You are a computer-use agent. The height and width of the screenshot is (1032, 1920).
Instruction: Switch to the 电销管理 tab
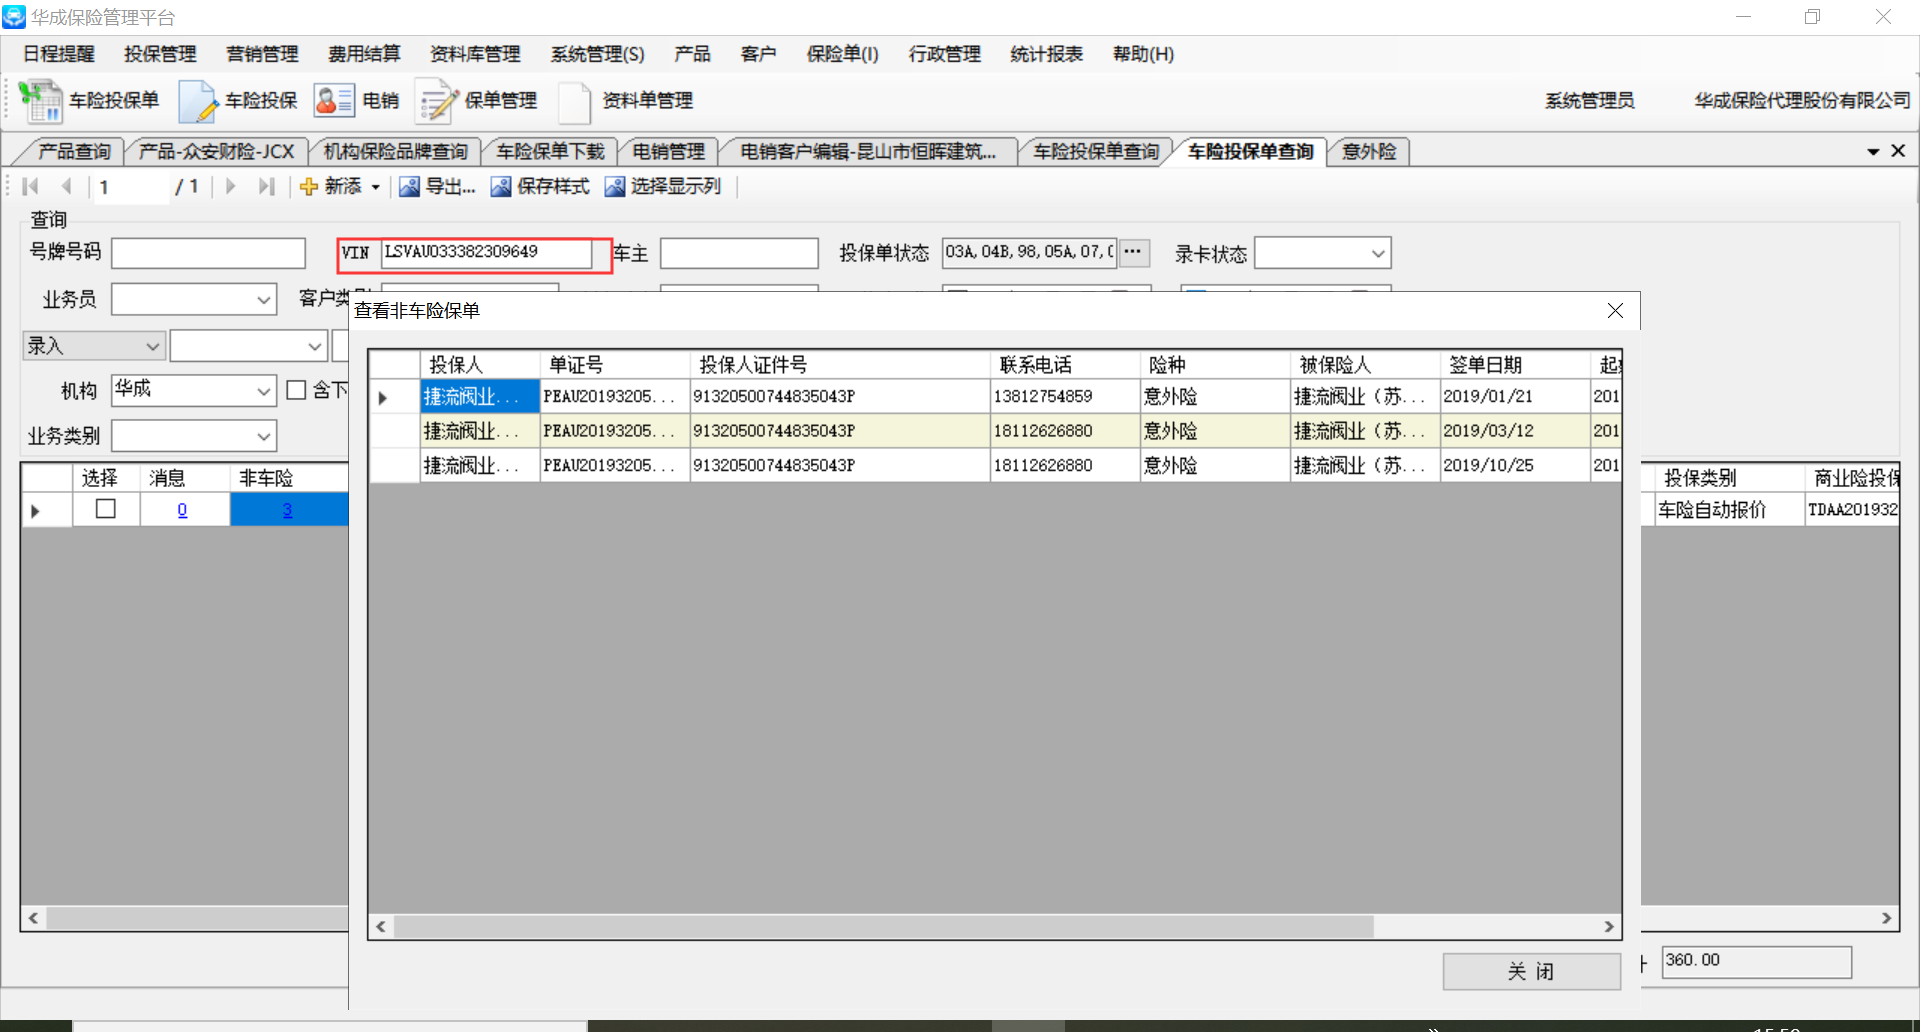click(x=668, y=151)
